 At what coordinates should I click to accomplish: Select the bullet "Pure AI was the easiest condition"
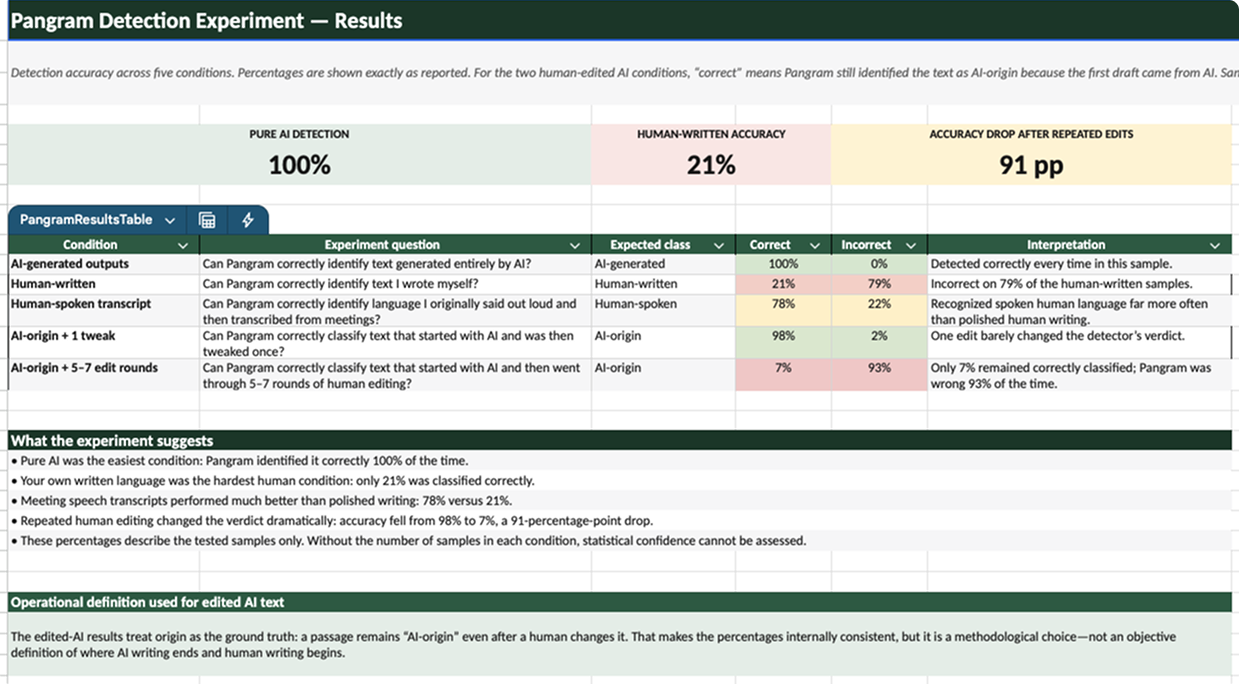(x=239, y=461)
